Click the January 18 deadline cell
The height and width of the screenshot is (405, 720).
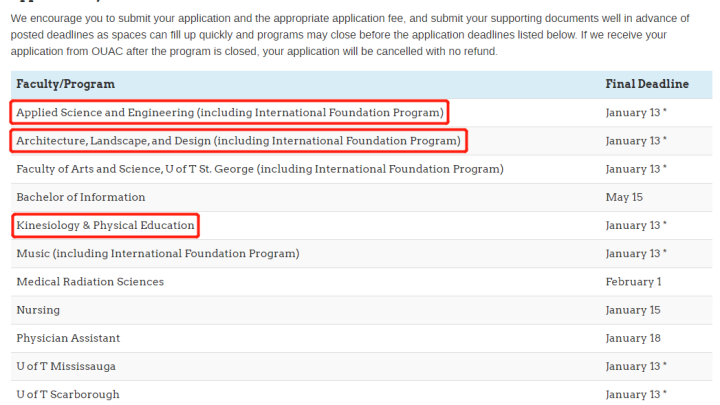(633, 338)
